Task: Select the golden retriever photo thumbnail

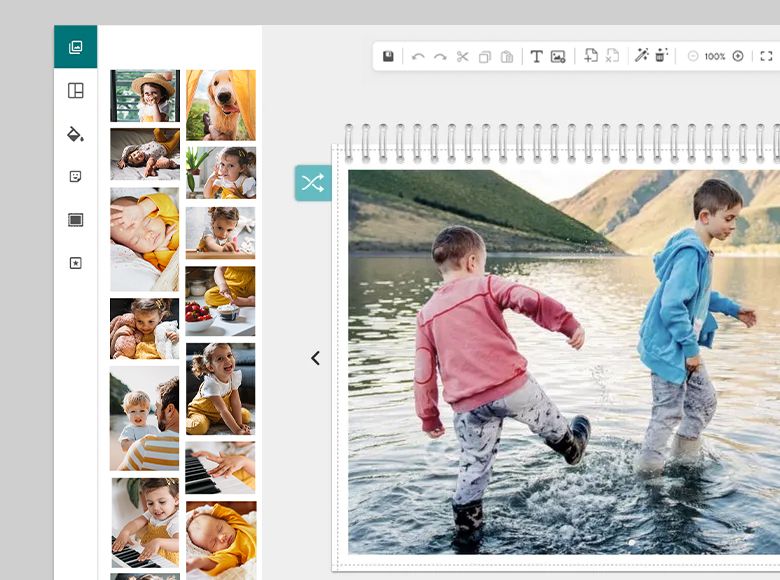Action: point(220,104)
